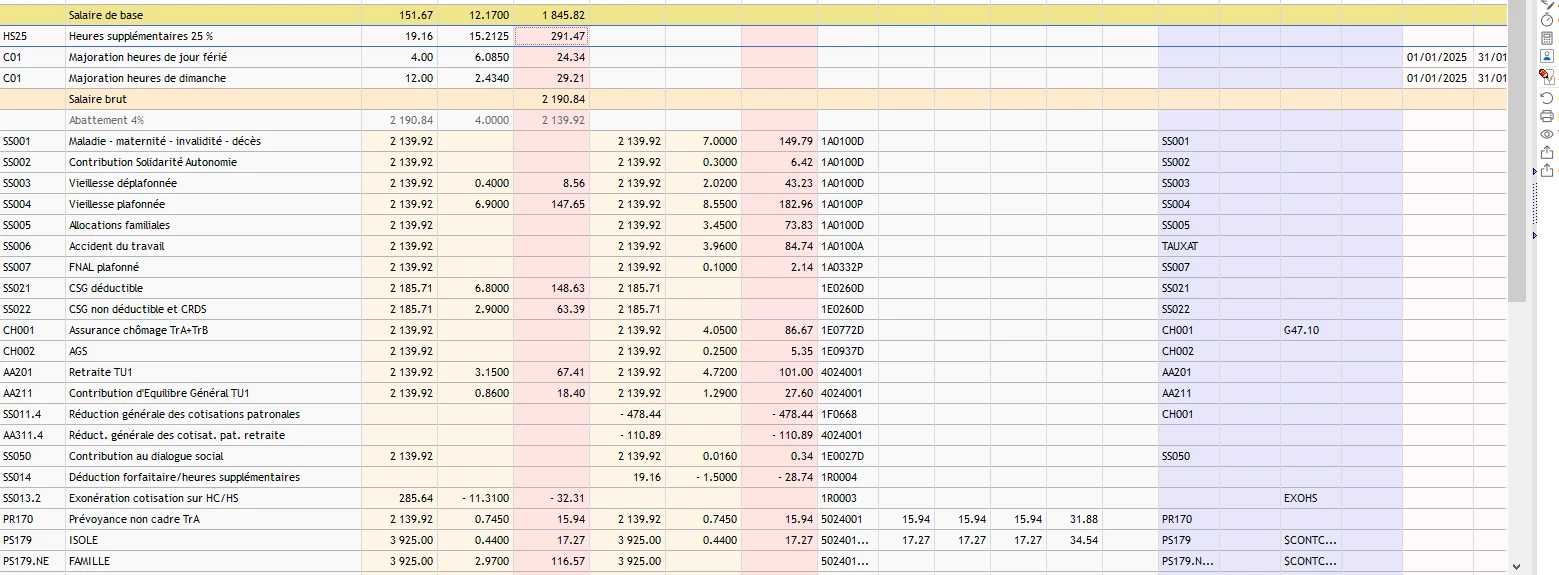
Task: Click the stopwatch icon in right toolbar
Action: coord(1547,20)
